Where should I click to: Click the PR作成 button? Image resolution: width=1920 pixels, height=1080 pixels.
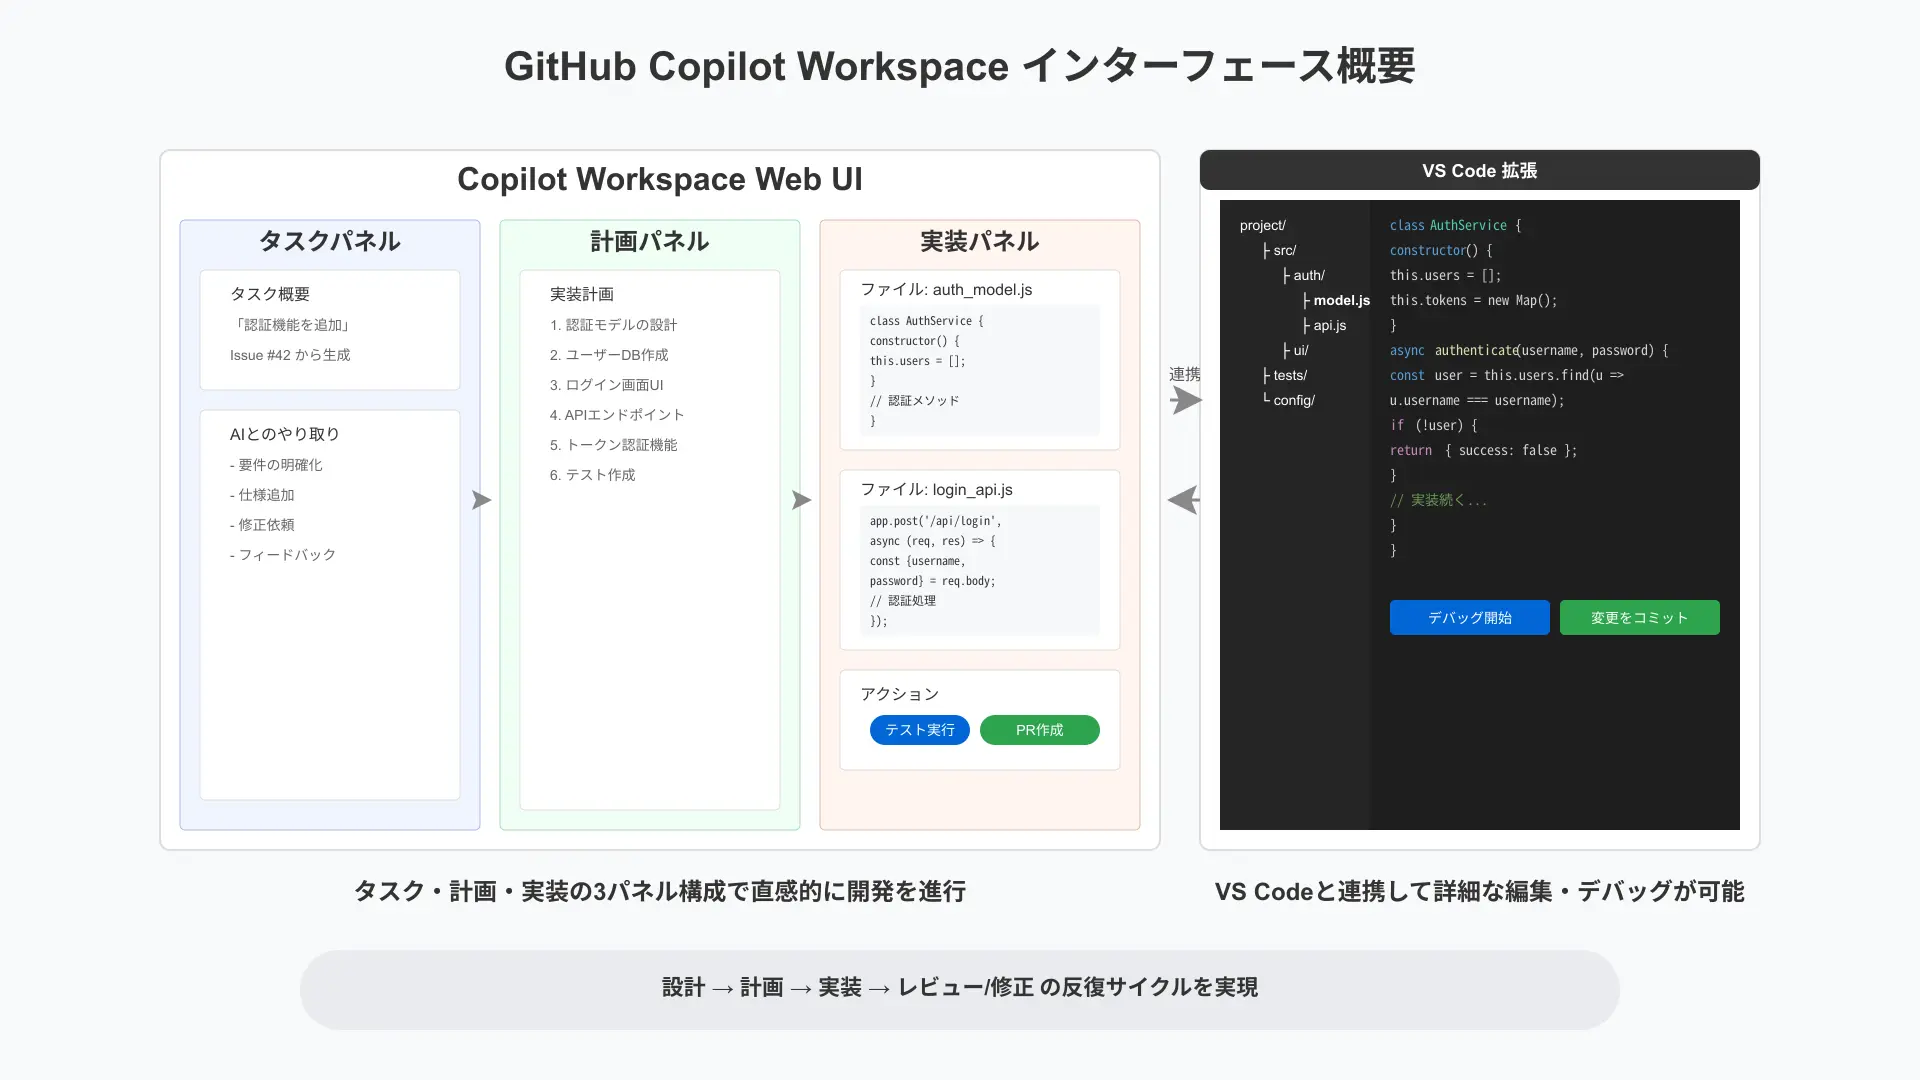point(1039,730)
